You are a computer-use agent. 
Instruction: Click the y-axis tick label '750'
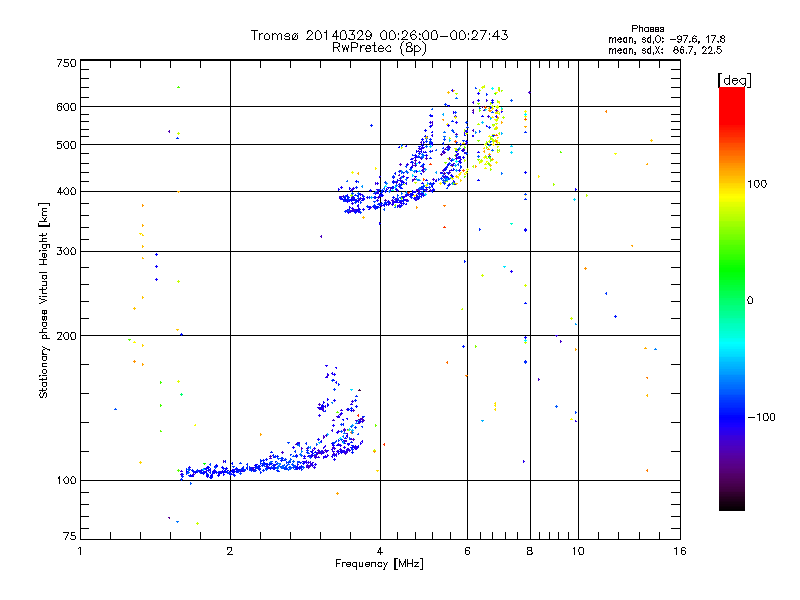[66, 63]
